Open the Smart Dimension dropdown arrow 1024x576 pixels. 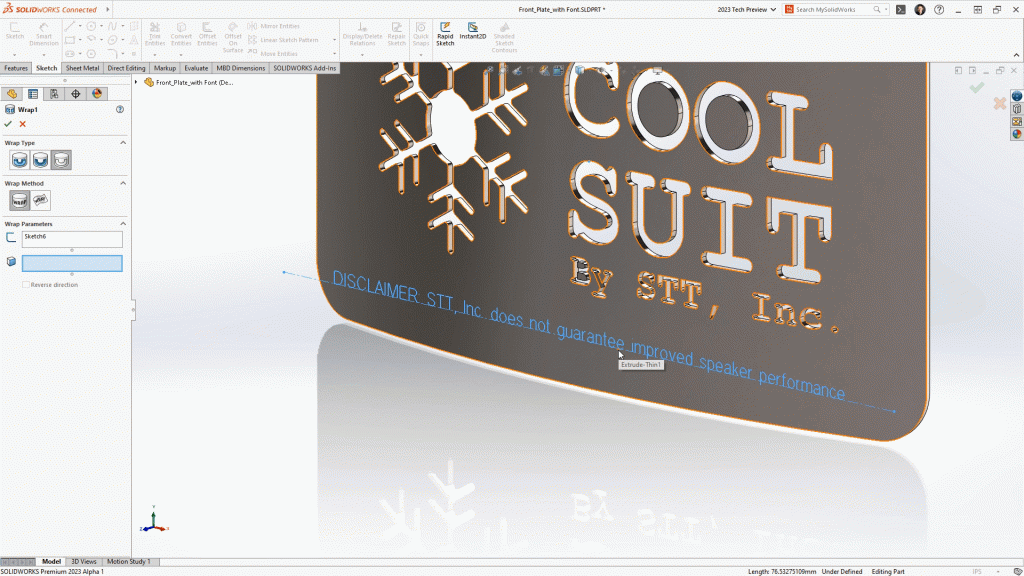tap(44, 54)
